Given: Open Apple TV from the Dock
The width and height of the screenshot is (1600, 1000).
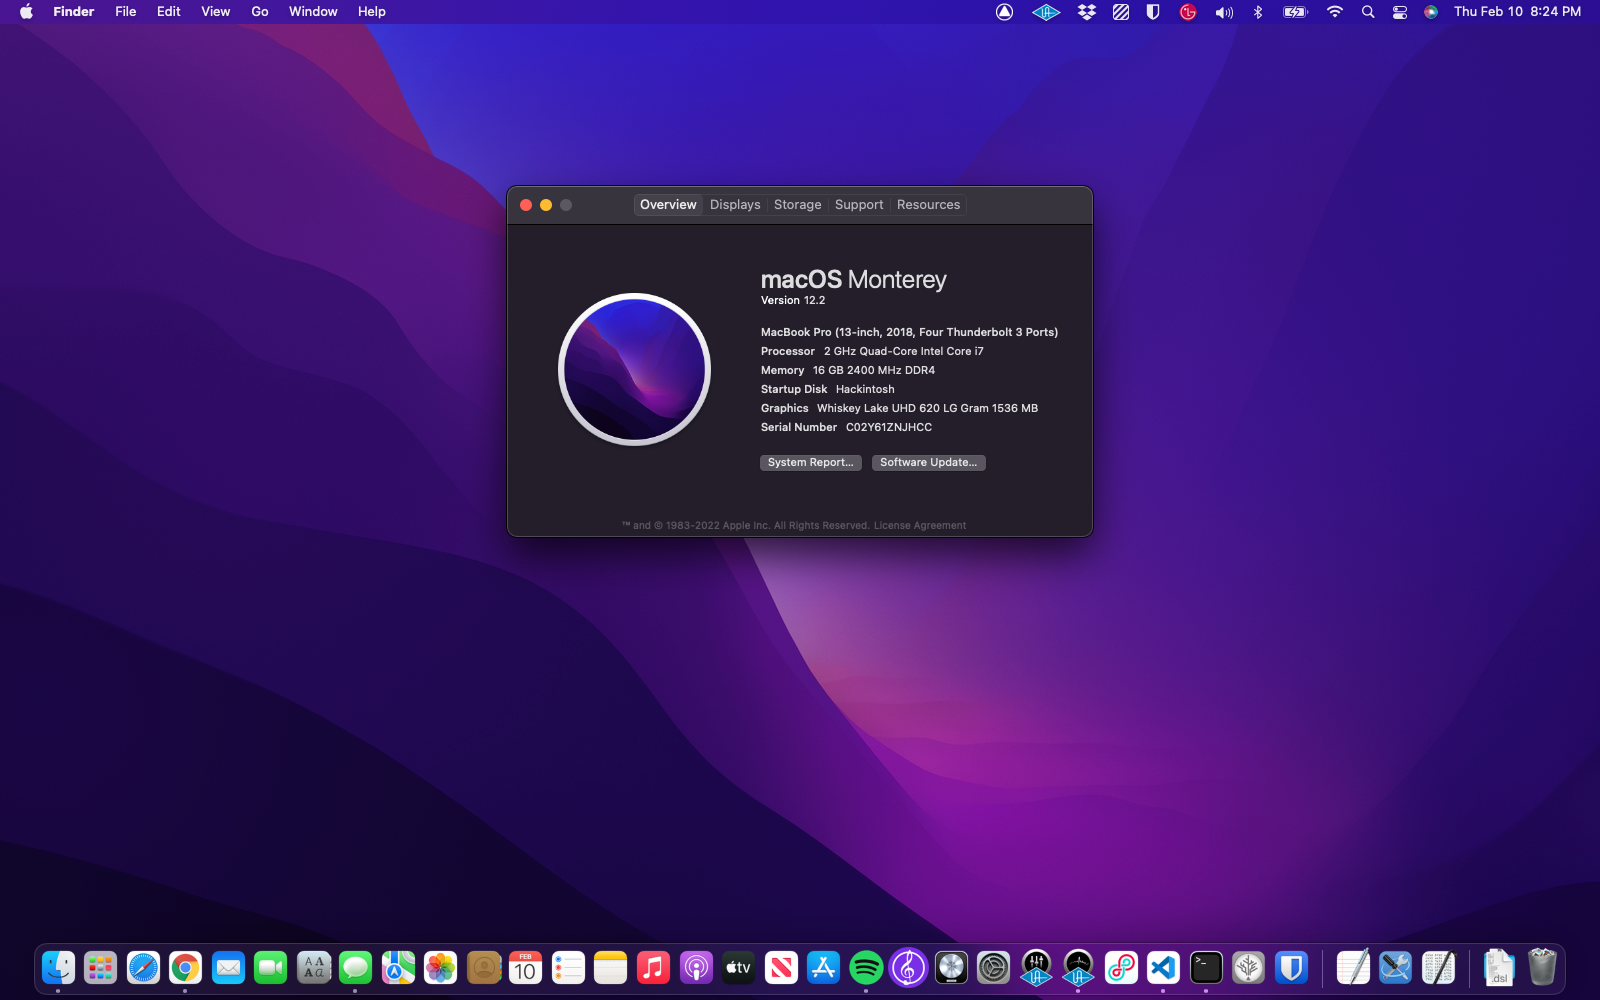Looking at the screenshot, I should pos(738,967).
